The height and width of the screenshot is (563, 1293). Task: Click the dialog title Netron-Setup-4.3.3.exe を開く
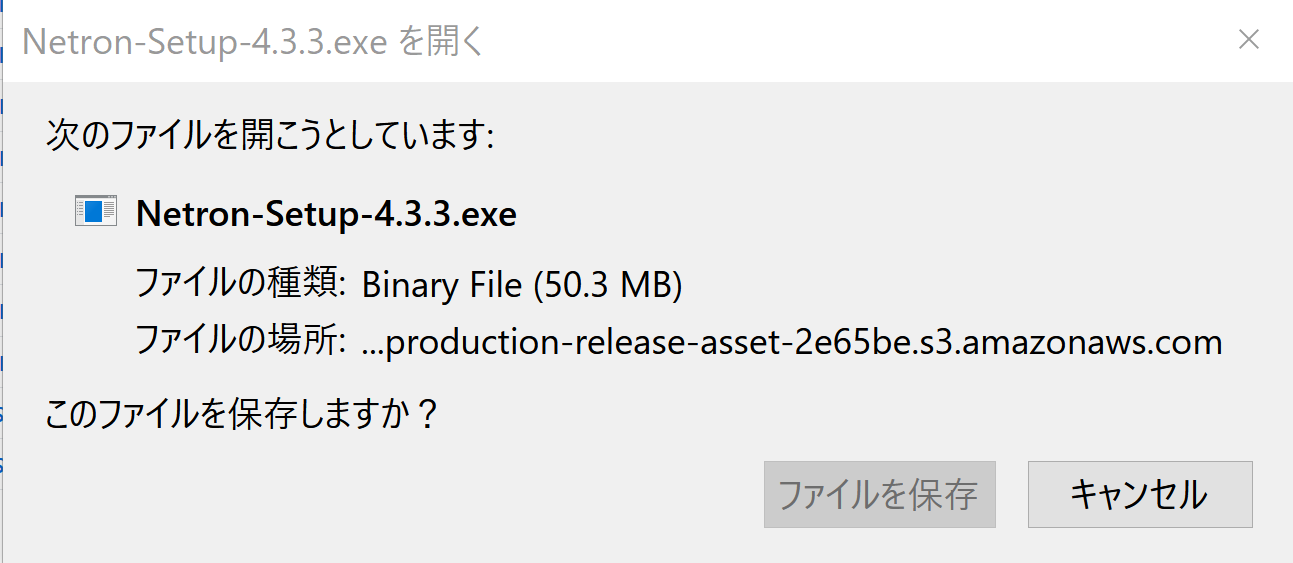click(253, 42)
